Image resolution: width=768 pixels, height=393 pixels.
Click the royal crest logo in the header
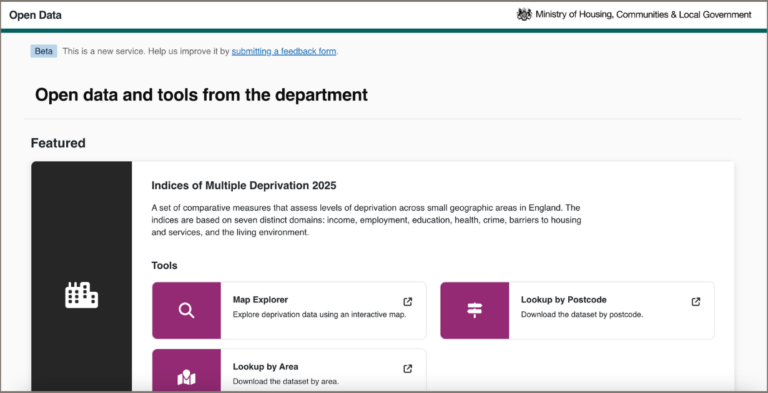coord(524,15)
